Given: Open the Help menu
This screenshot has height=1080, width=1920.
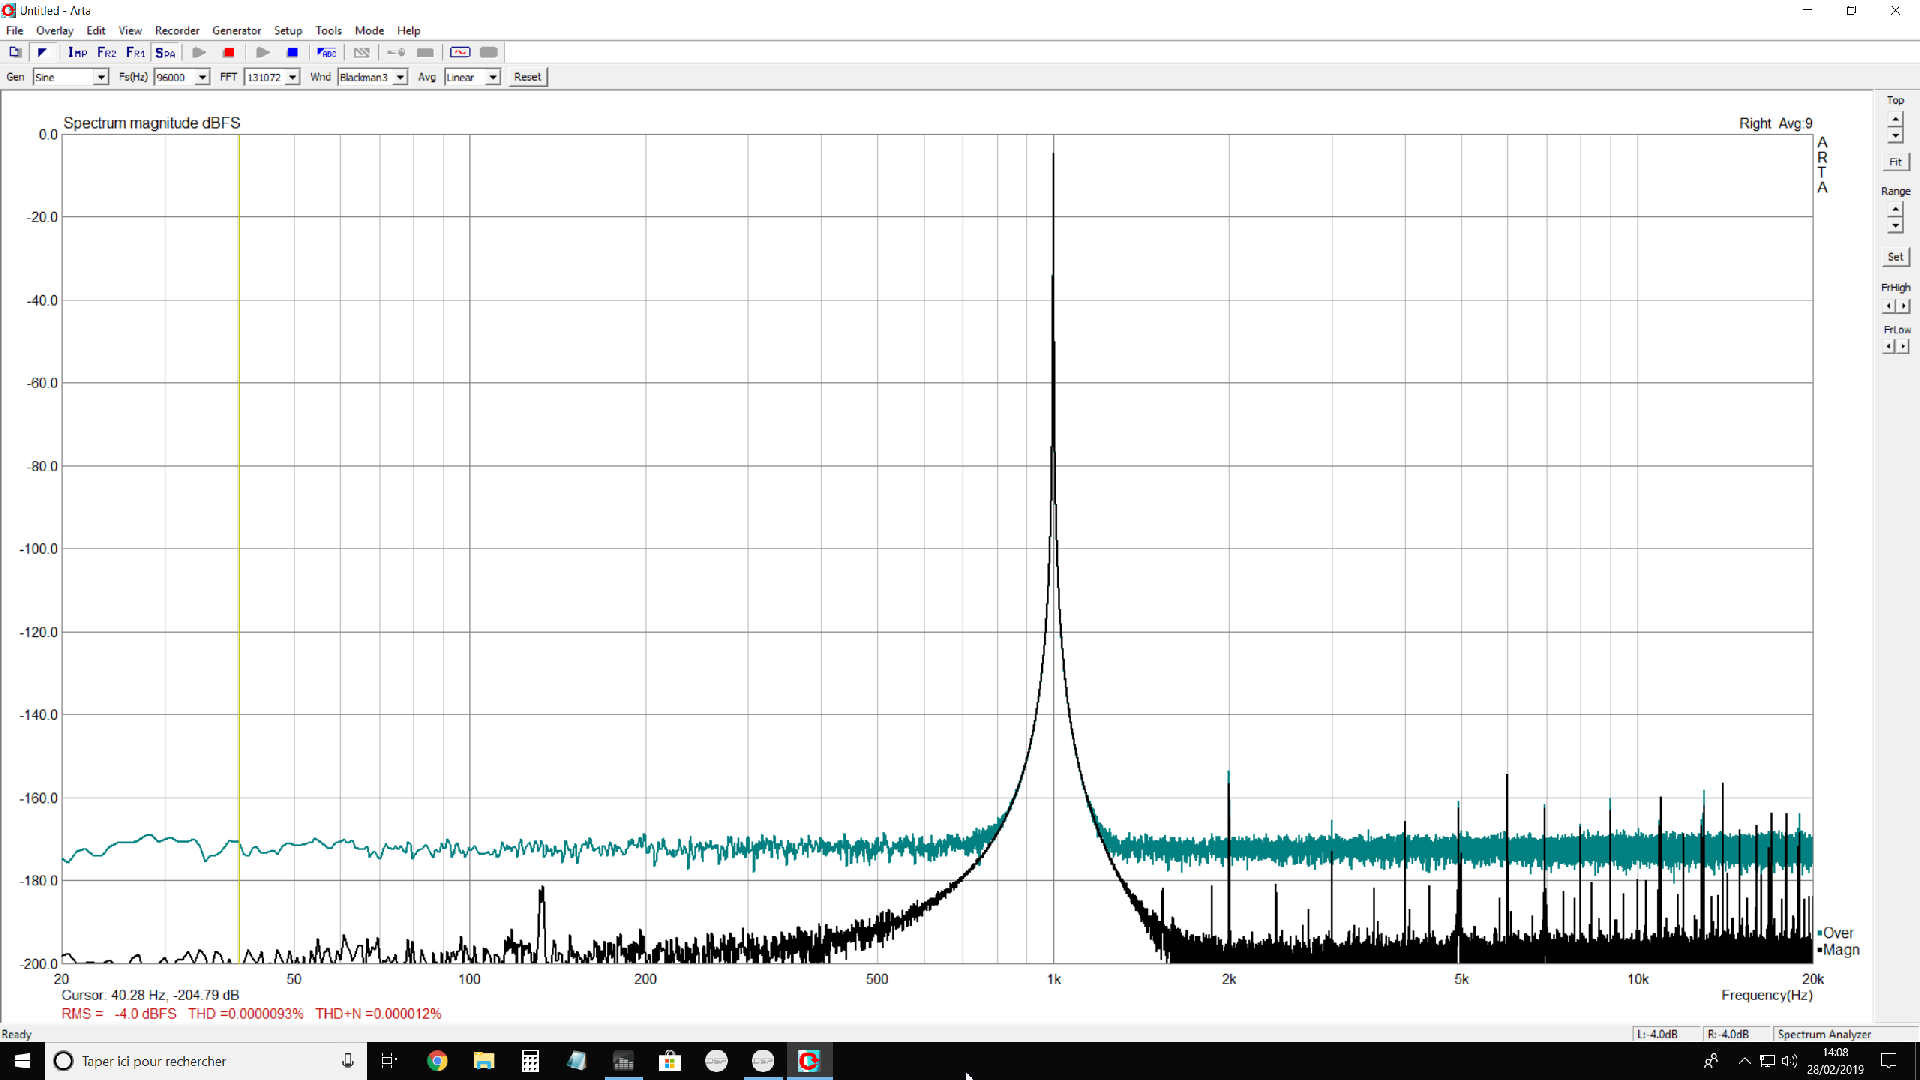Looking at the screenshot, I should point(408,30).
